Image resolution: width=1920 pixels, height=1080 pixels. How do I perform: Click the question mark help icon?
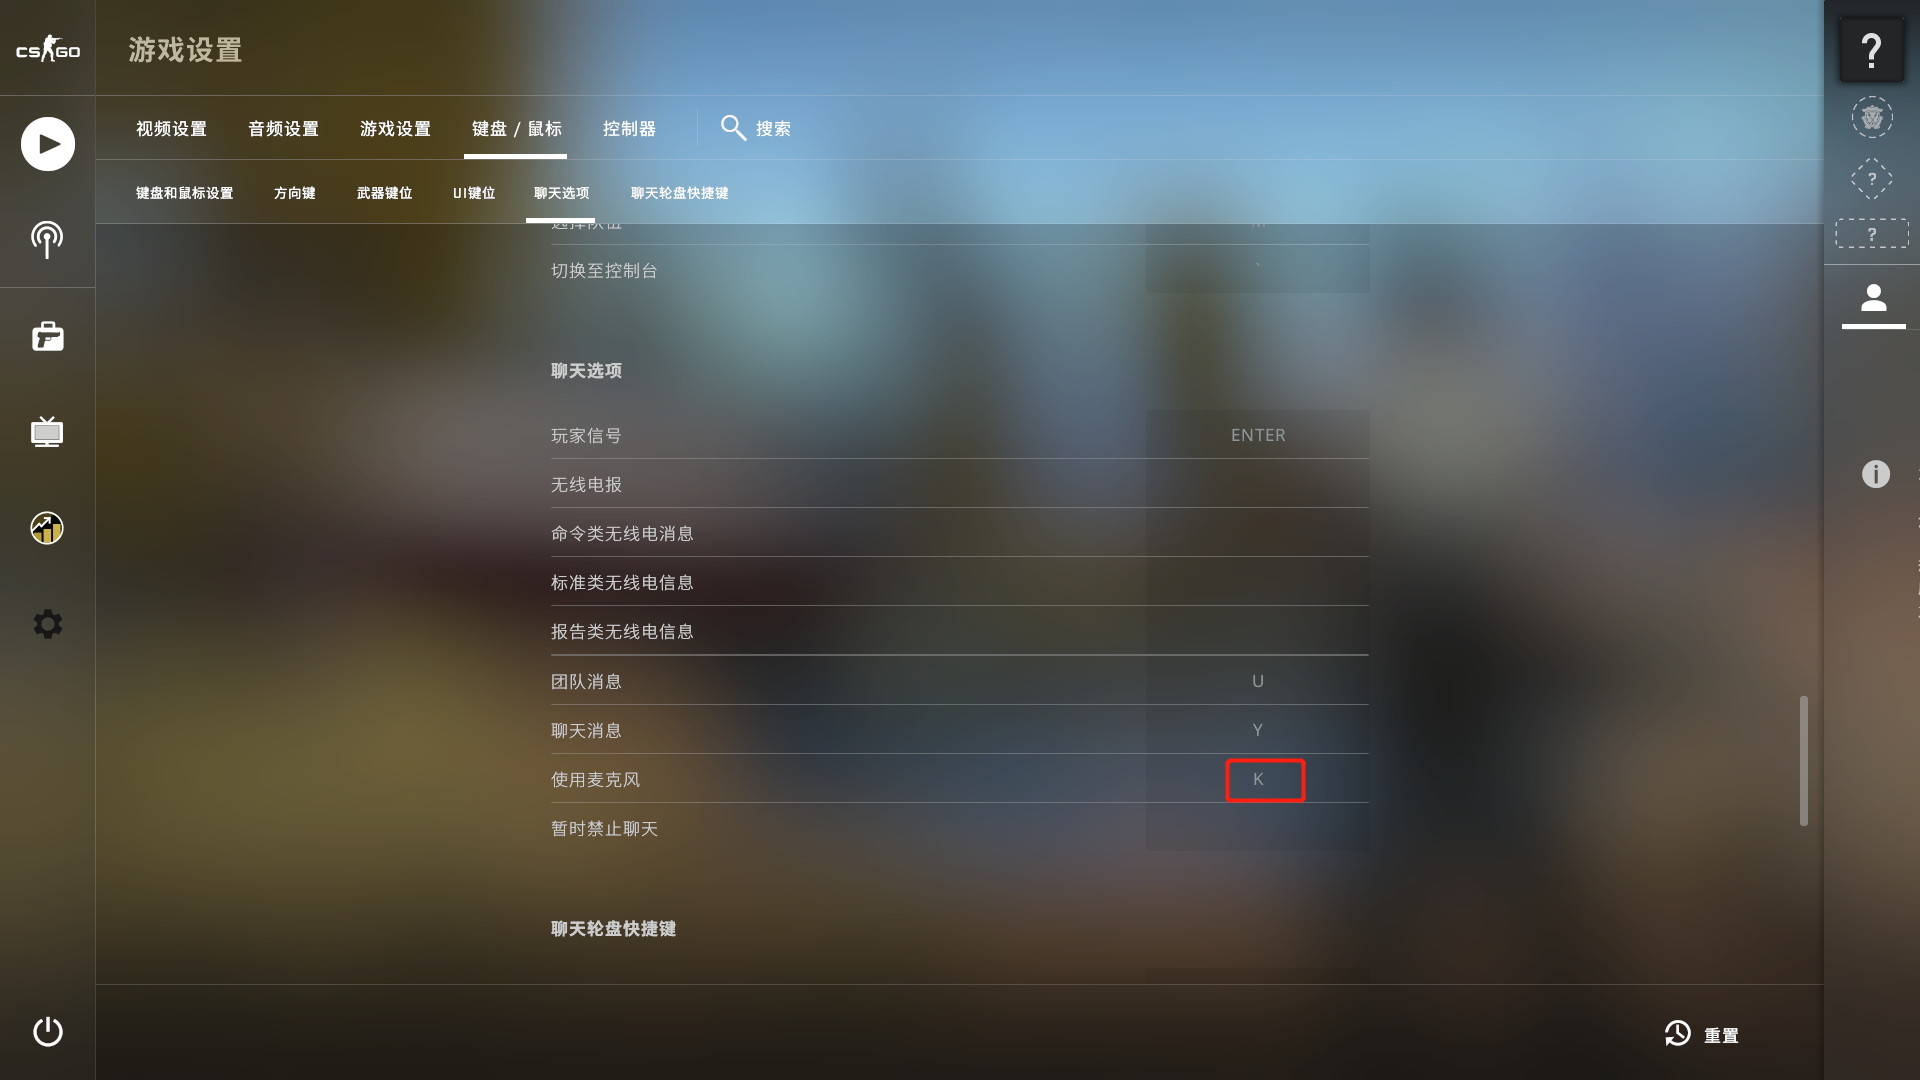1872,49
